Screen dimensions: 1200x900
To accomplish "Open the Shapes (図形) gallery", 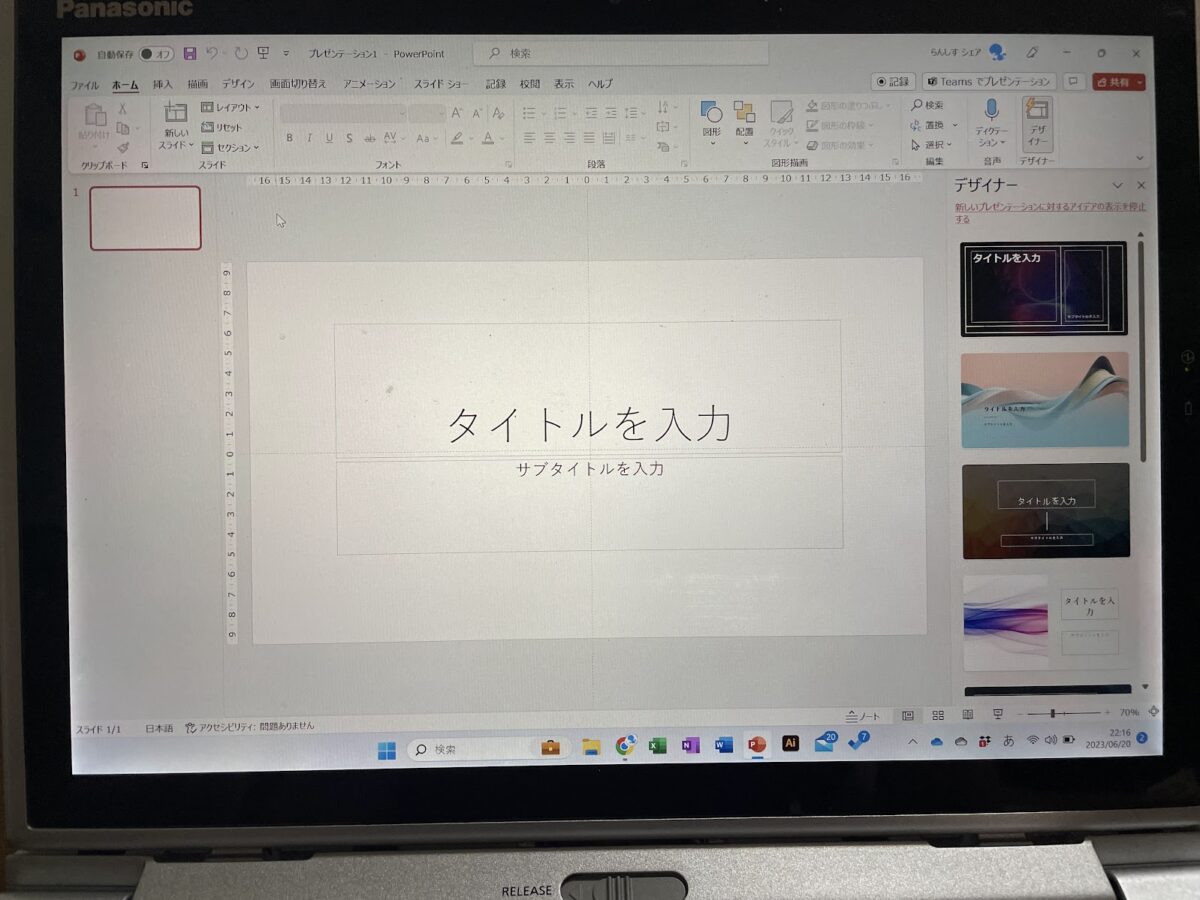I will point(711,113).
